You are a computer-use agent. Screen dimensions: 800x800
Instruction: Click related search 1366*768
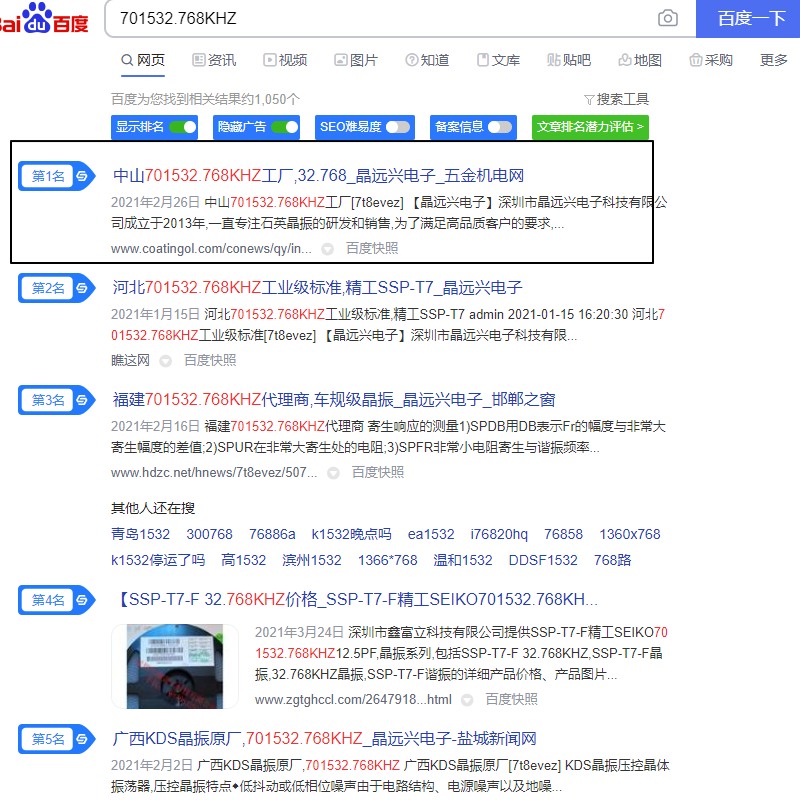pos(387,560)
